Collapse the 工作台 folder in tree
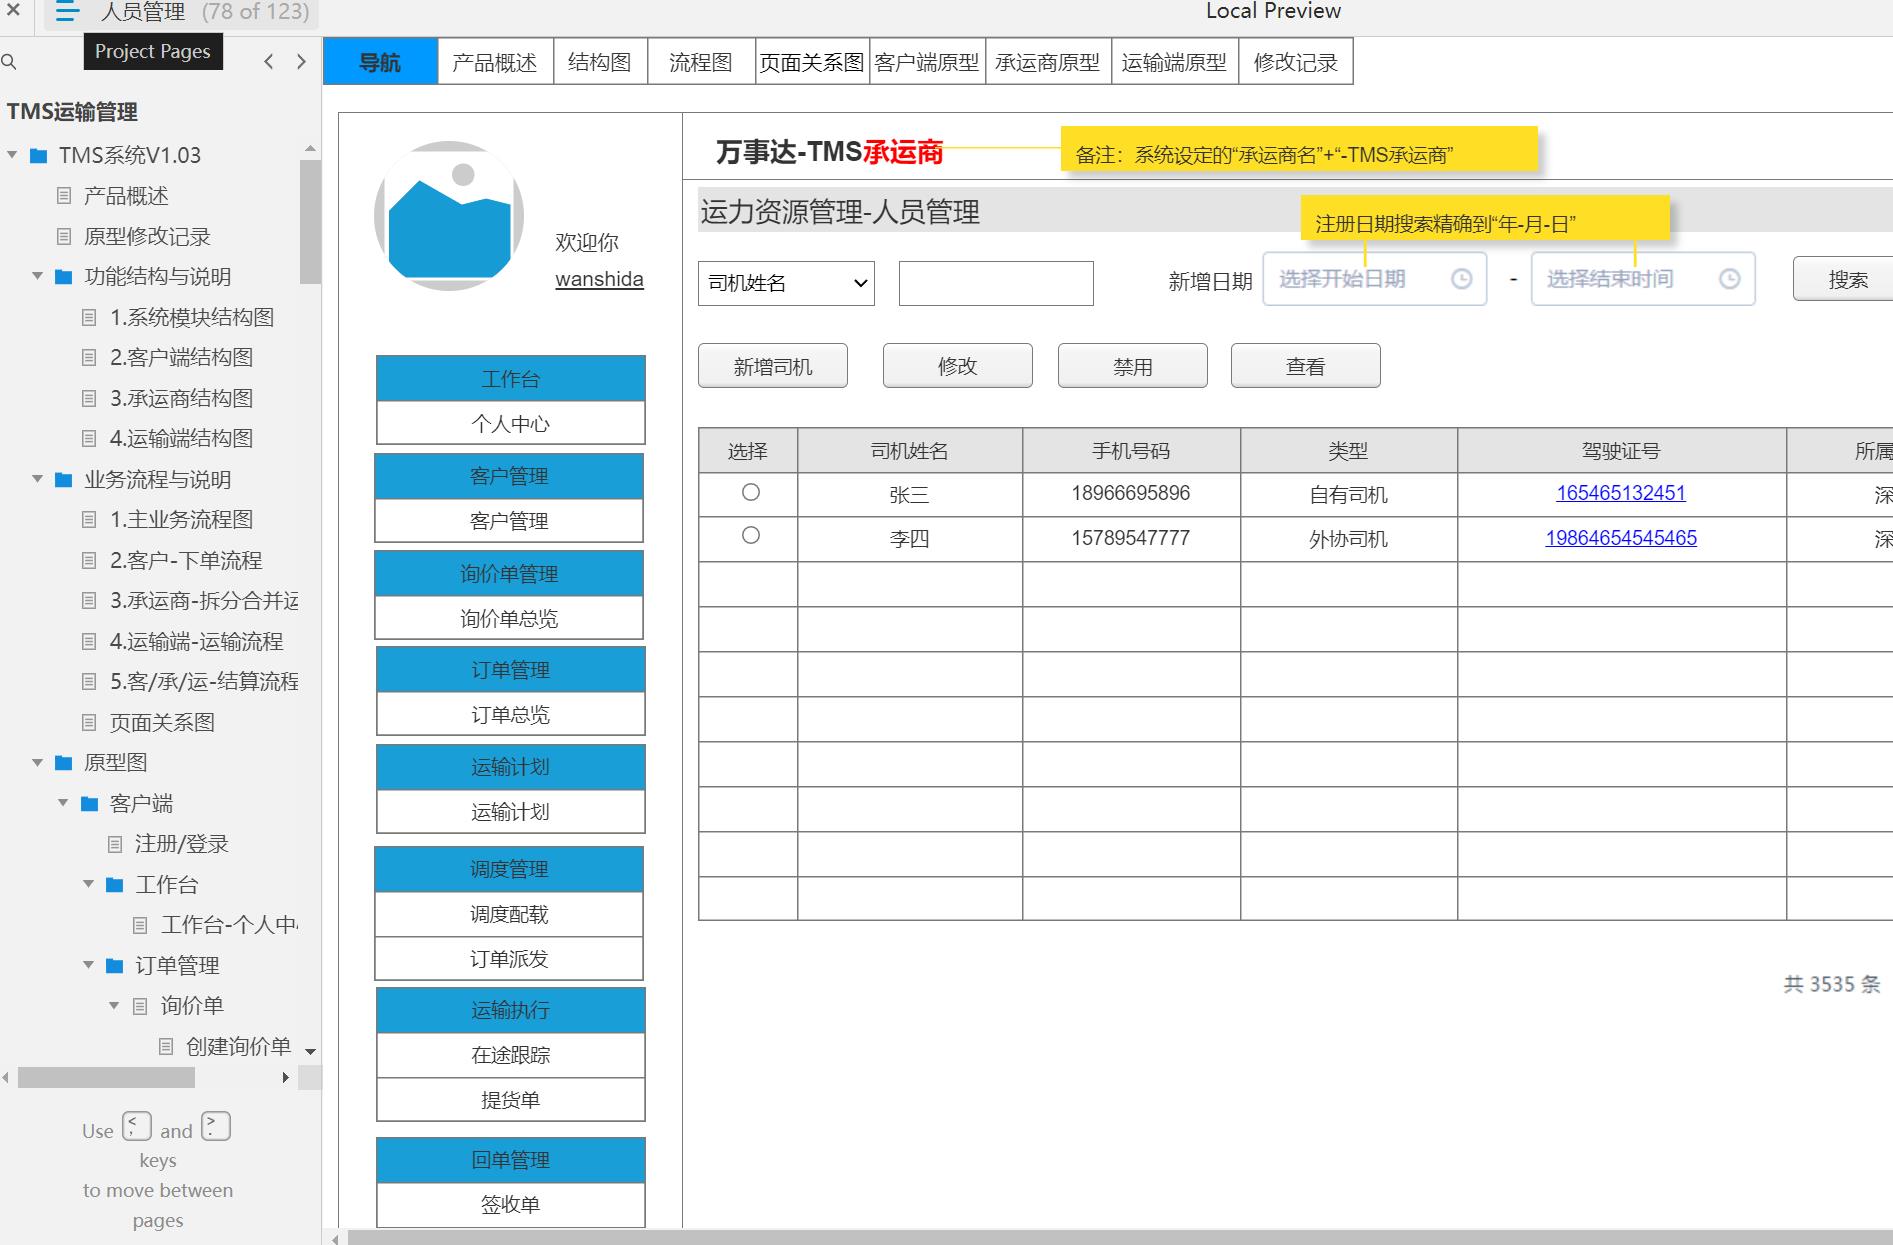Screen dimensions: 1893x1245 coord(88,884)
